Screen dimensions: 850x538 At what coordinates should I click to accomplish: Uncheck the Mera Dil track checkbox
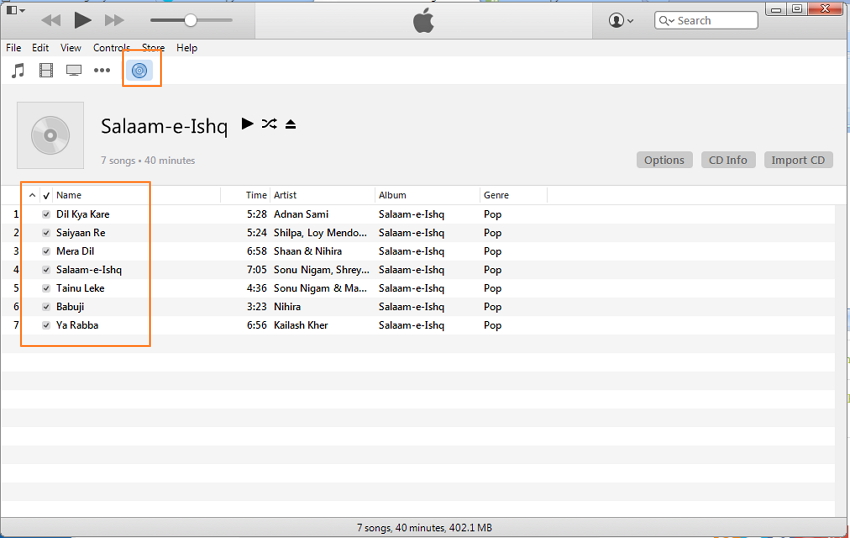[46, 251]
